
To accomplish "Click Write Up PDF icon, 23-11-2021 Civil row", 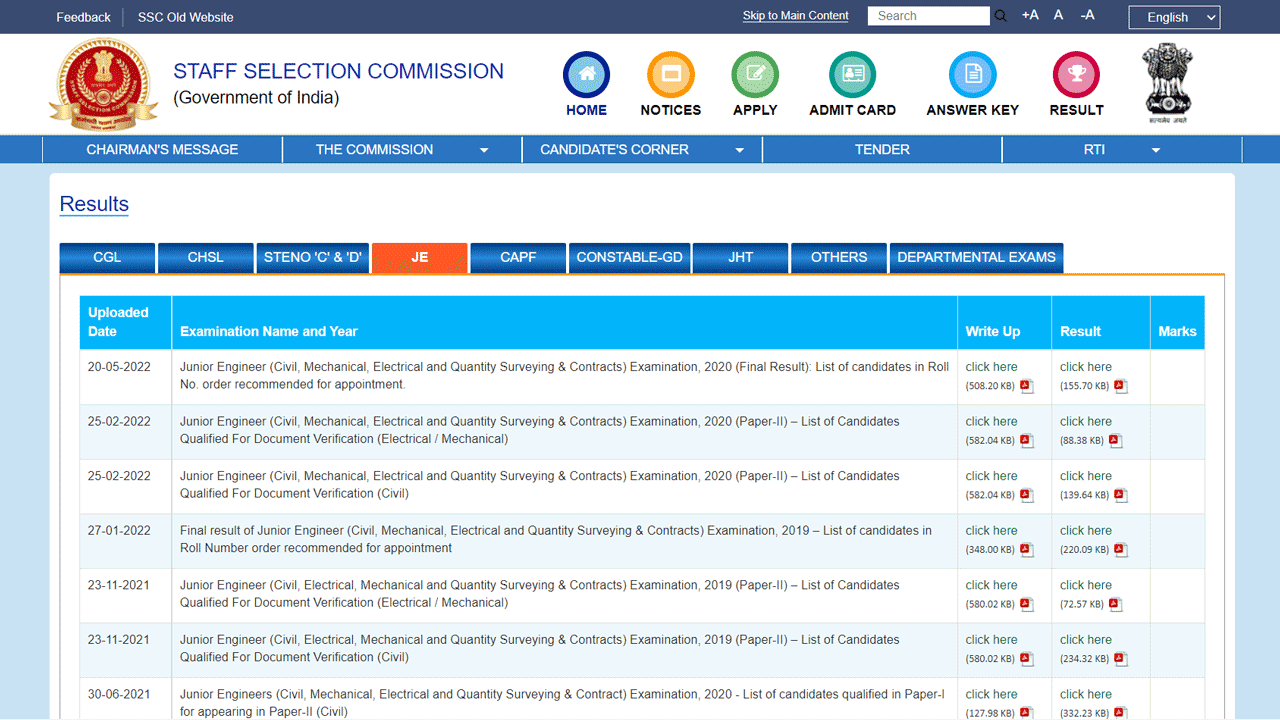I will (x=1026, y=659).
